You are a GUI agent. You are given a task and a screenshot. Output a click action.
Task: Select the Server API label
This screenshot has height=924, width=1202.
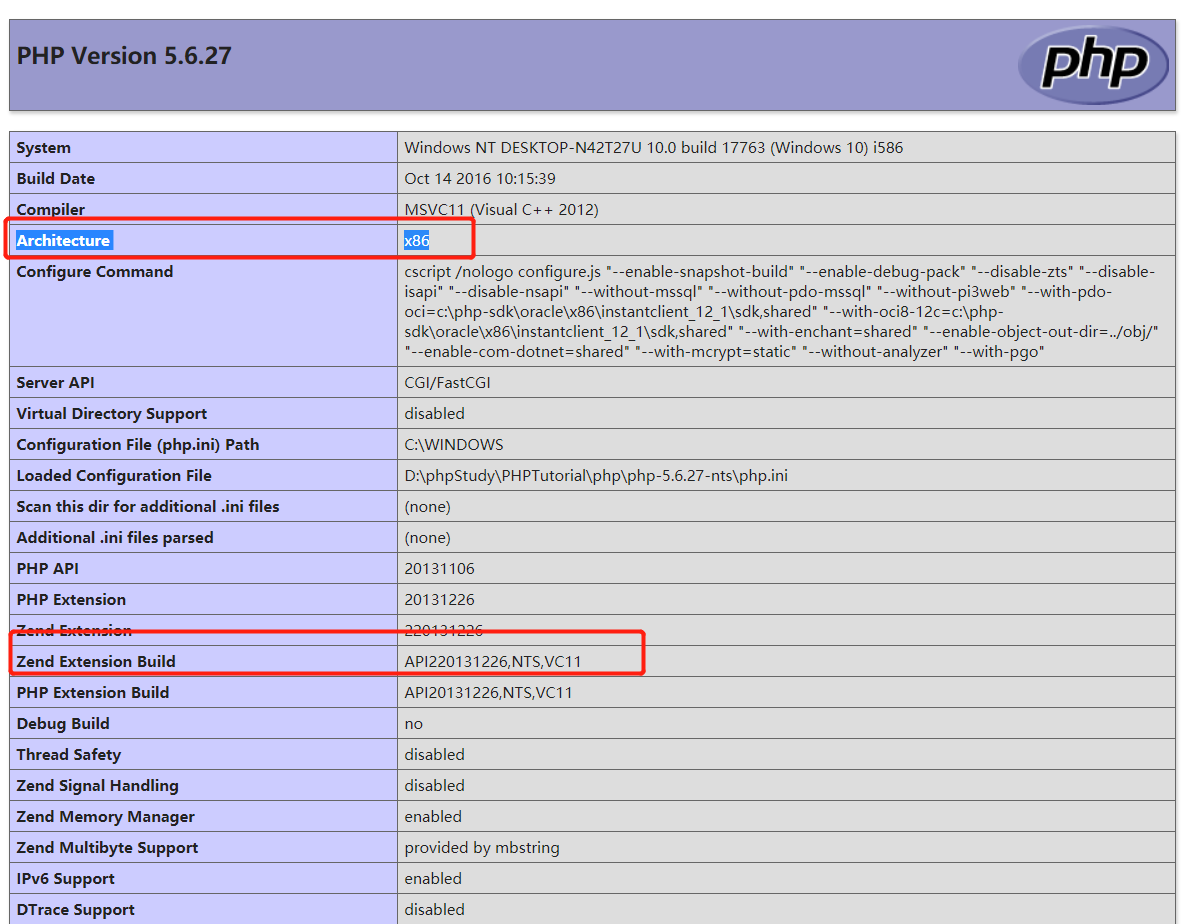pos(55,383)
